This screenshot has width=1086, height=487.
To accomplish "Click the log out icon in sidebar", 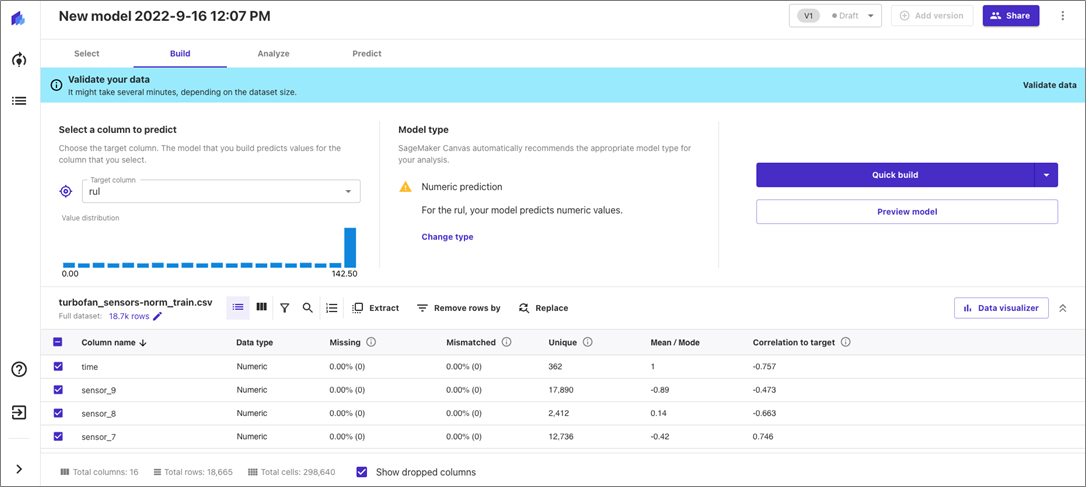I will tap(19, 412).
